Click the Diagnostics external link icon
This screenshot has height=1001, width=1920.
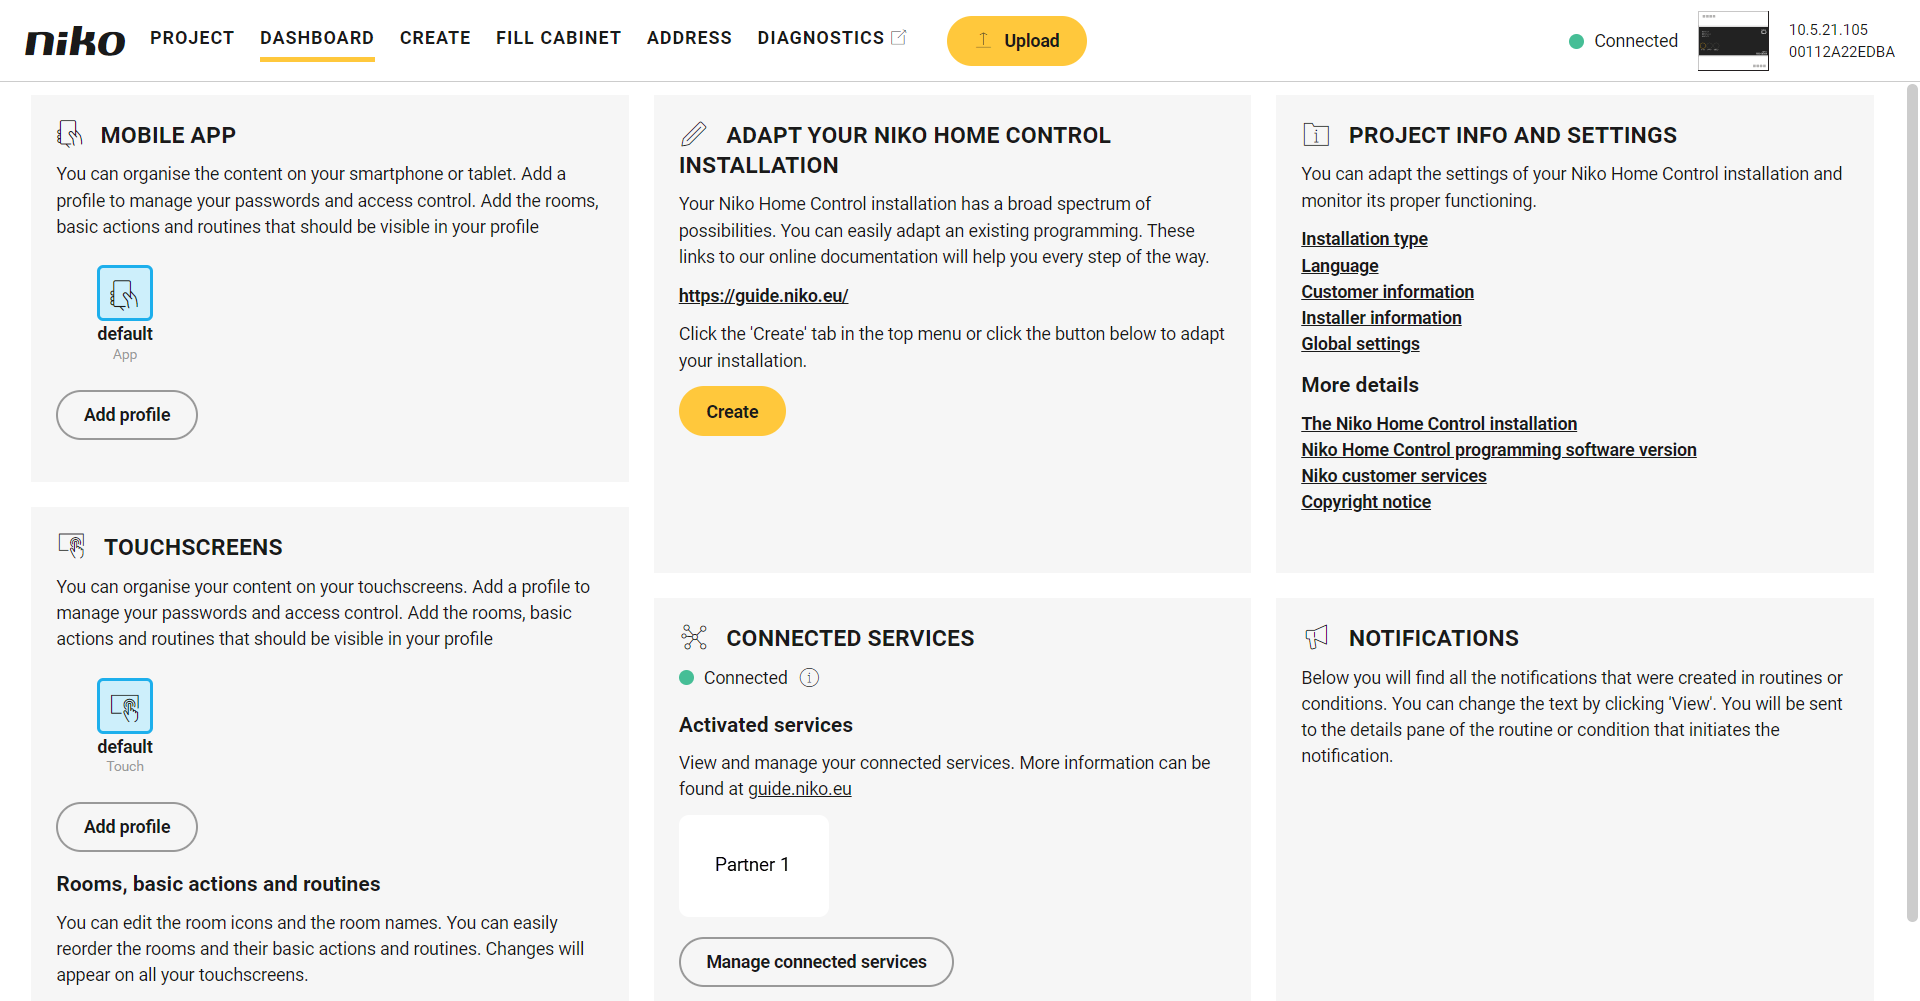tap(898, 37)
